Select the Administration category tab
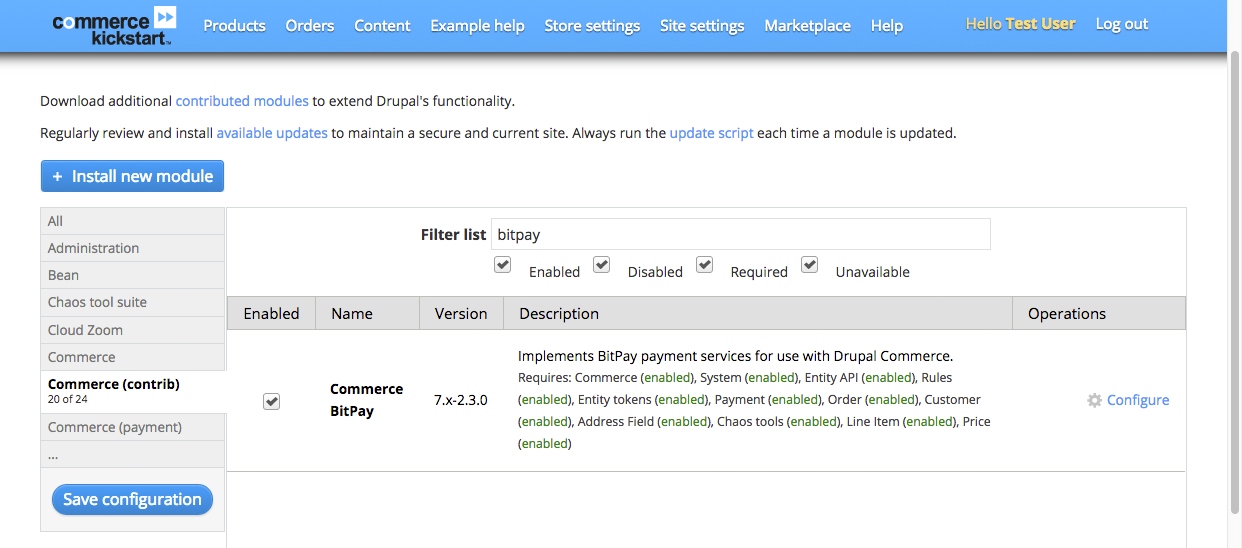The width and height of the screenshot is (1242, 548). (133, 248)
